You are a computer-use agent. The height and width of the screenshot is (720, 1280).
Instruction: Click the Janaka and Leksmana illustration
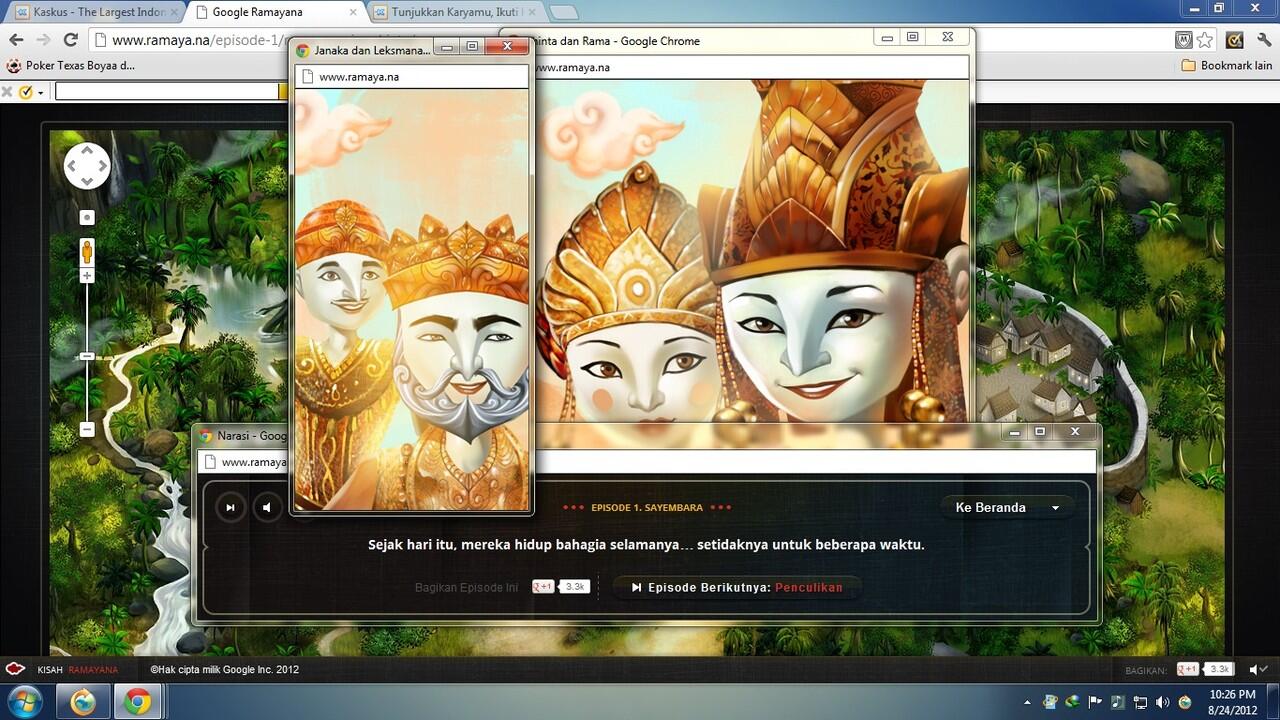pyautogui.click(x=410, y=300)
